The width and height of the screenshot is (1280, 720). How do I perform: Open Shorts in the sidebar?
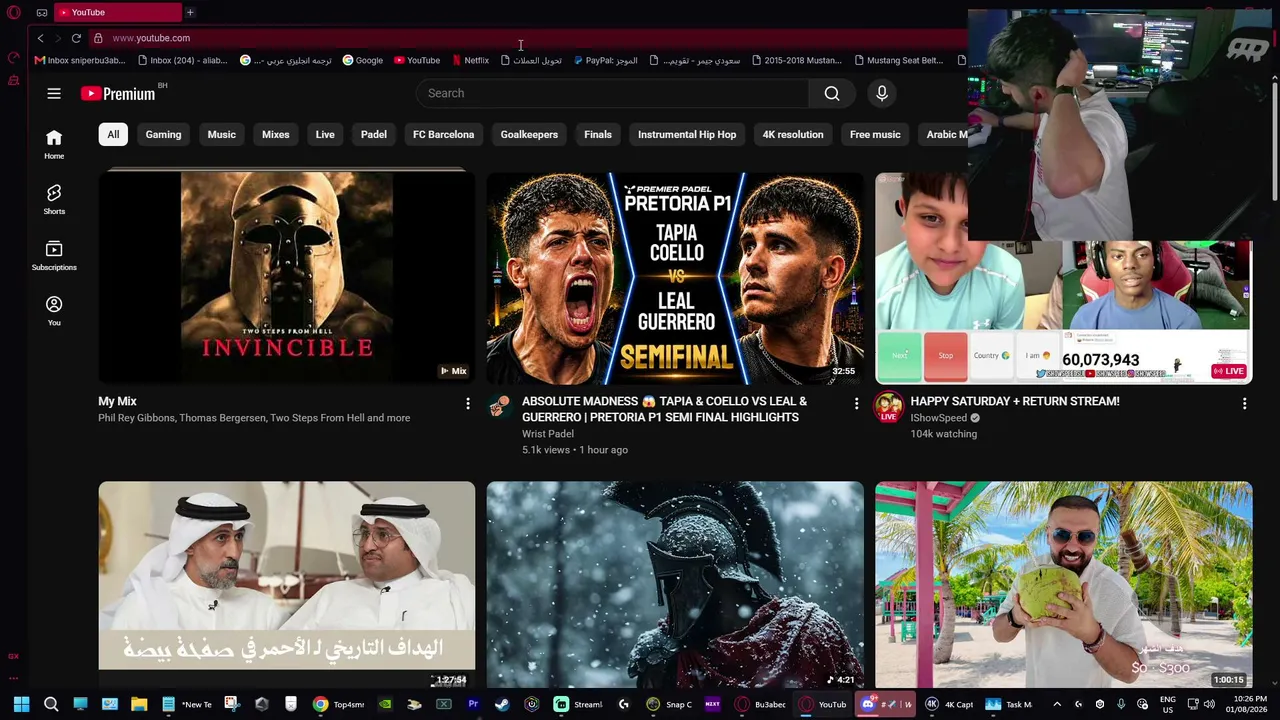coord(54,199)
